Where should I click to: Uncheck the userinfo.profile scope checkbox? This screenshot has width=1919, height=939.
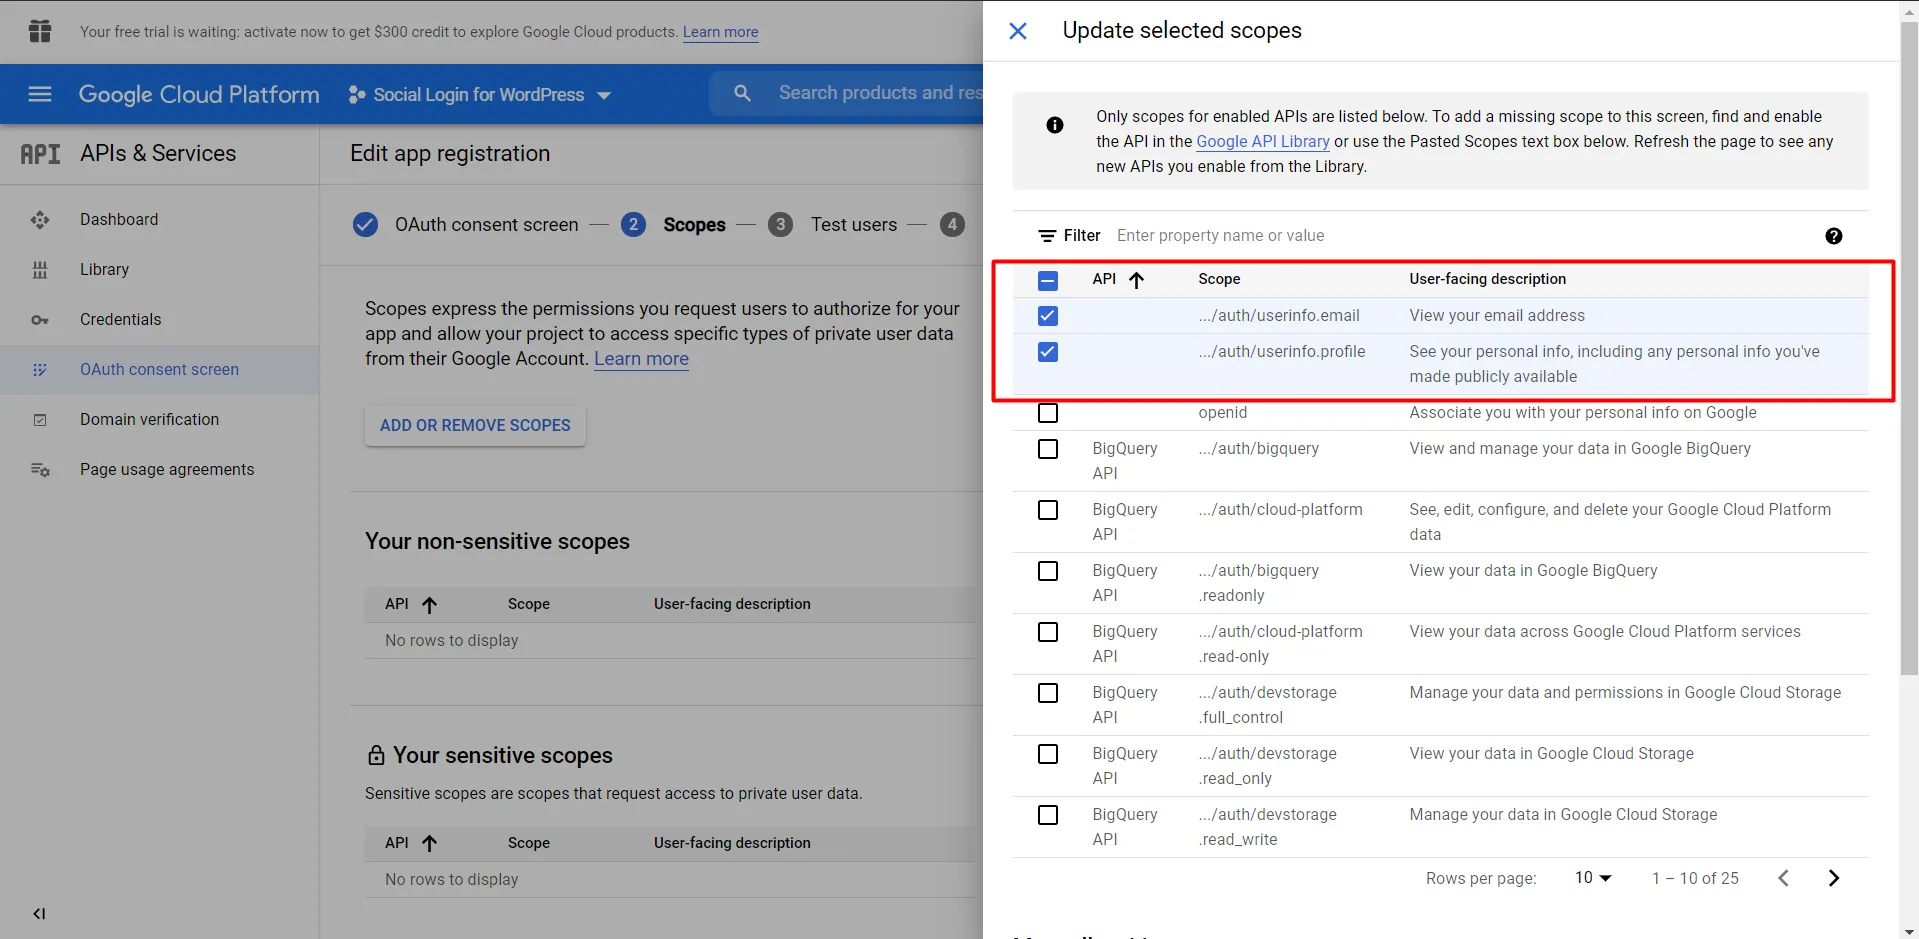click(1048, 352)
